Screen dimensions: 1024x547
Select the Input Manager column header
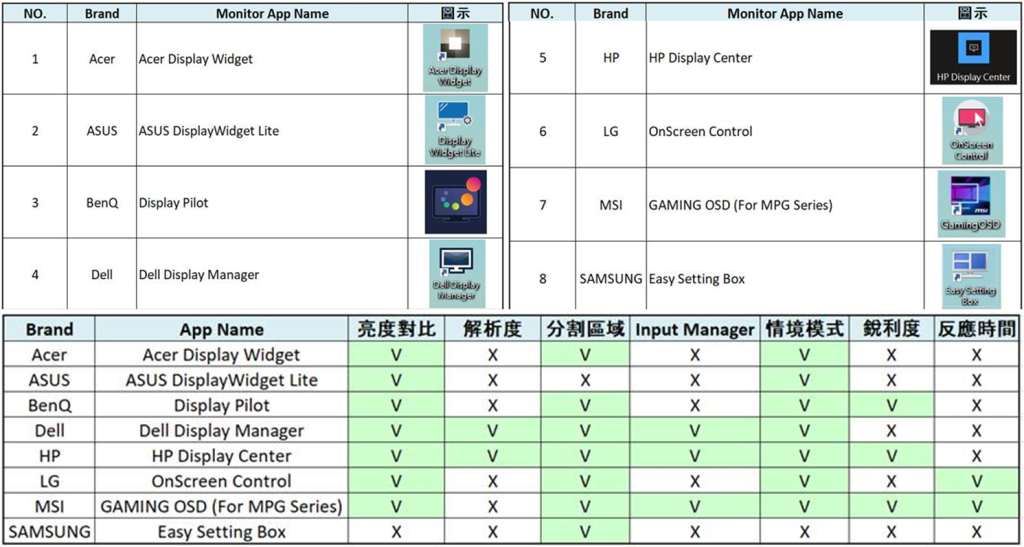point(695,329)
